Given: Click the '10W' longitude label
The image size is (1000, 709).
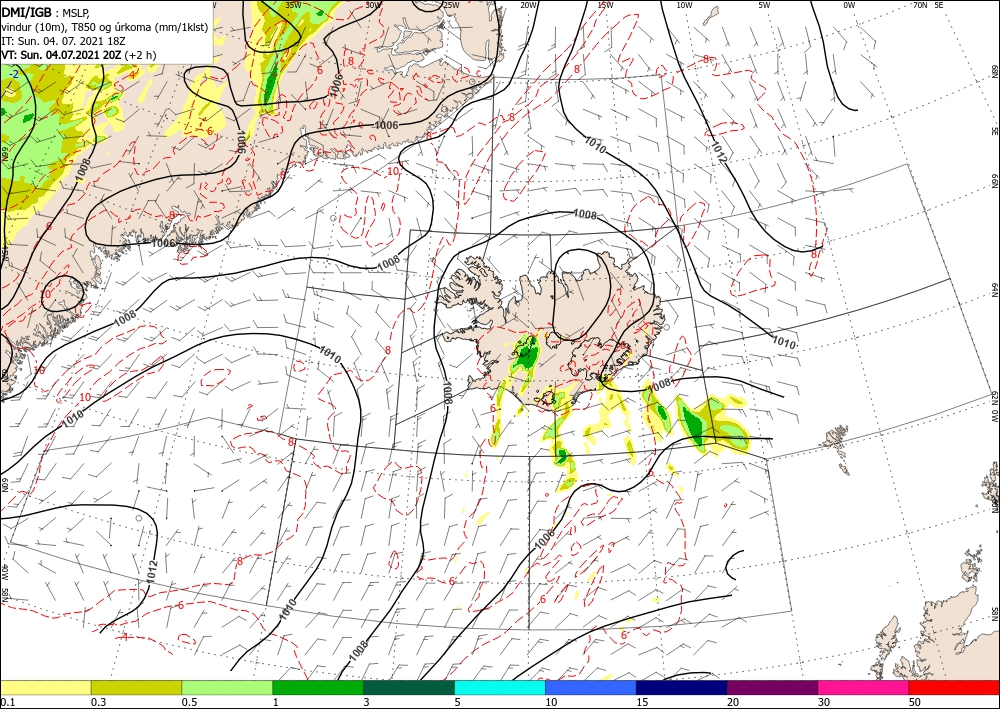Looking at the screenshot, I should (x=684, y=5).
